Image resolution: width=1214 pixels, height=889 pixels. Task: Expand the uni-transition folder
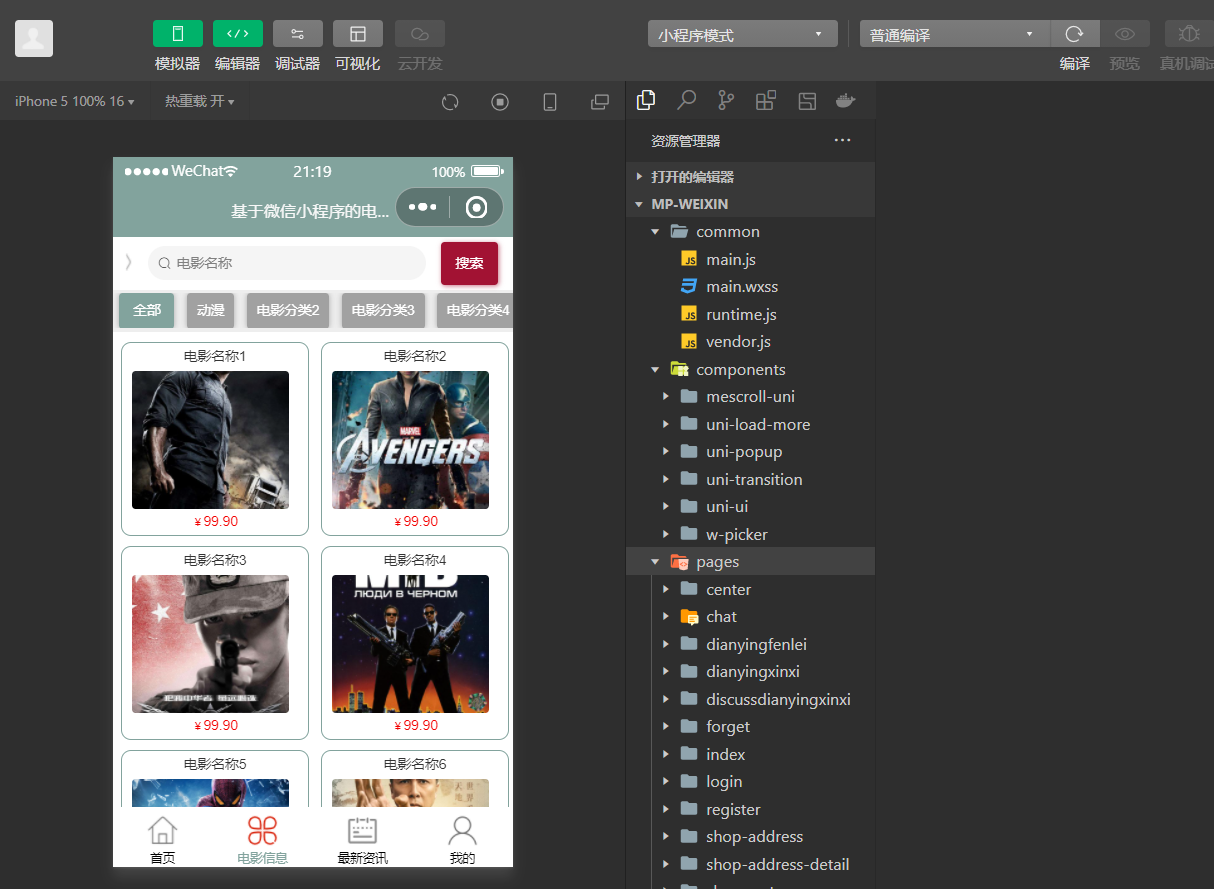coord(751,479)
